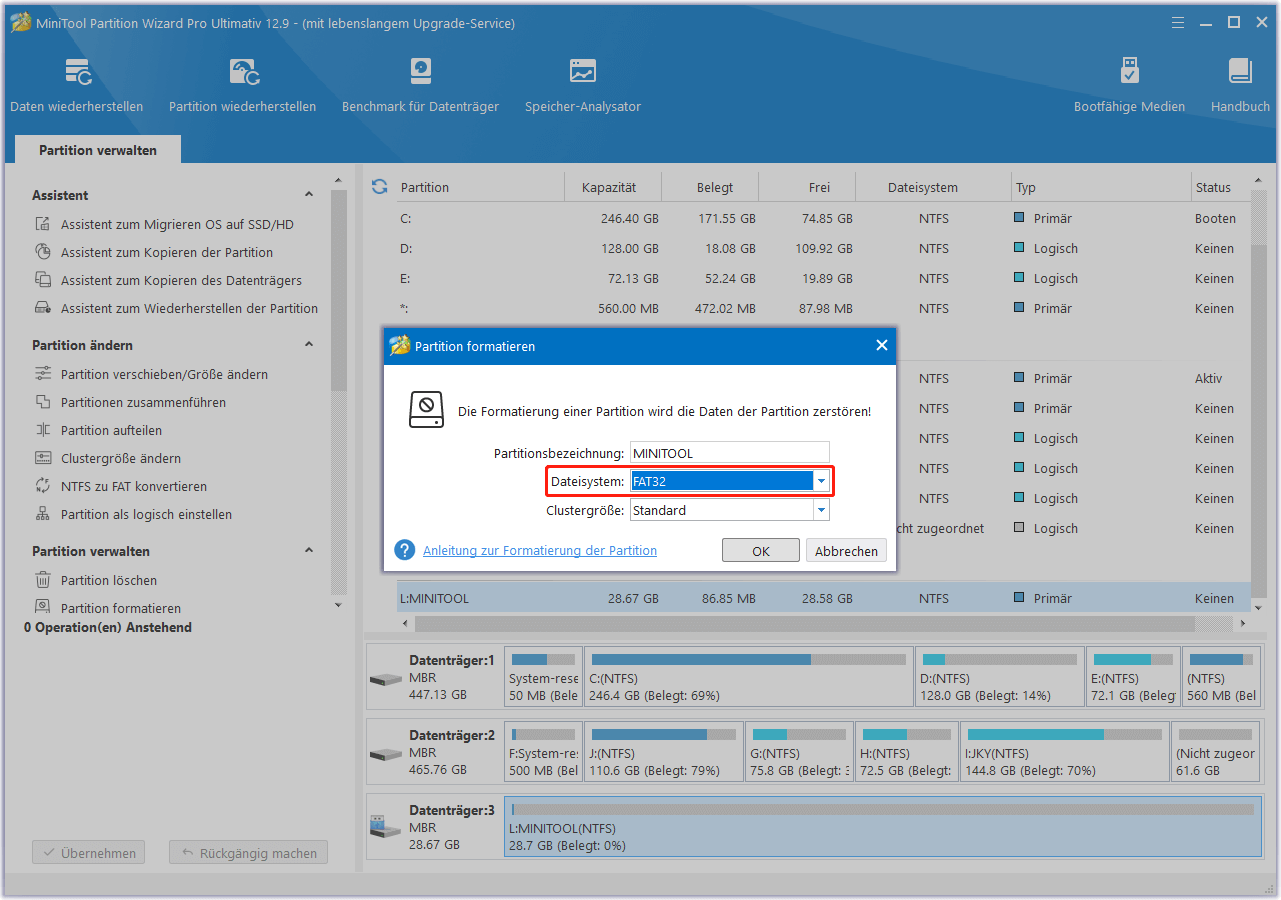Close the Partition formatieren dialog
This screenshot has width=1281, height=900.
pyautogui.click(x=882, y=345)
